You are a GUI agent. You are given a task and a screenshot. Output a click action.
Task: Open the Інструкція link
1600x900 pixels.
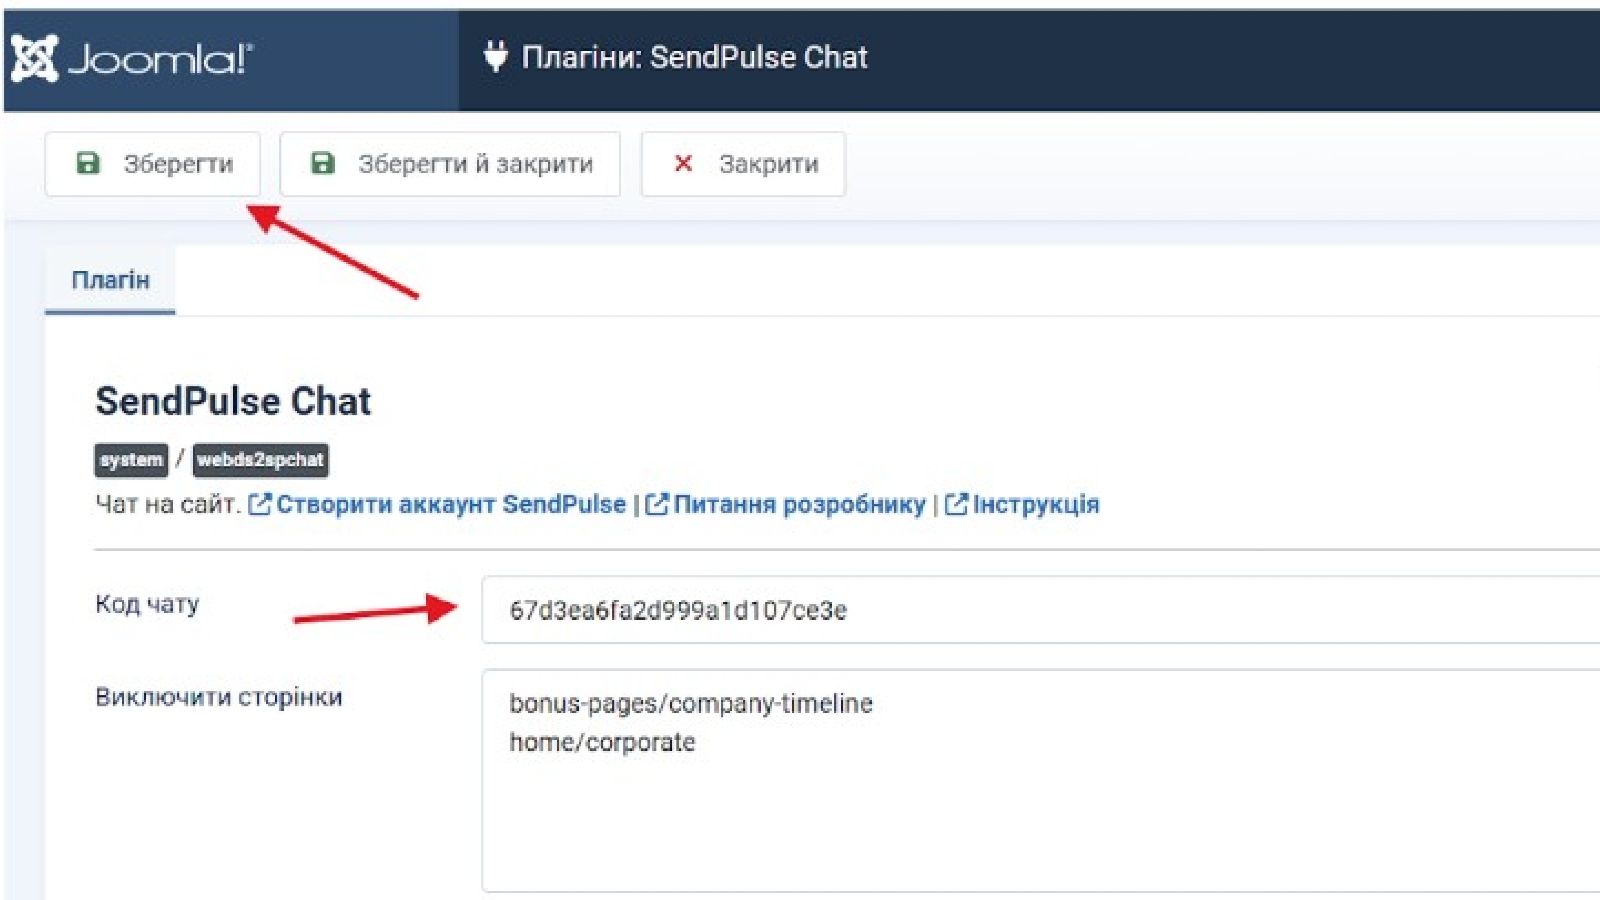[x=1035, y=504]
